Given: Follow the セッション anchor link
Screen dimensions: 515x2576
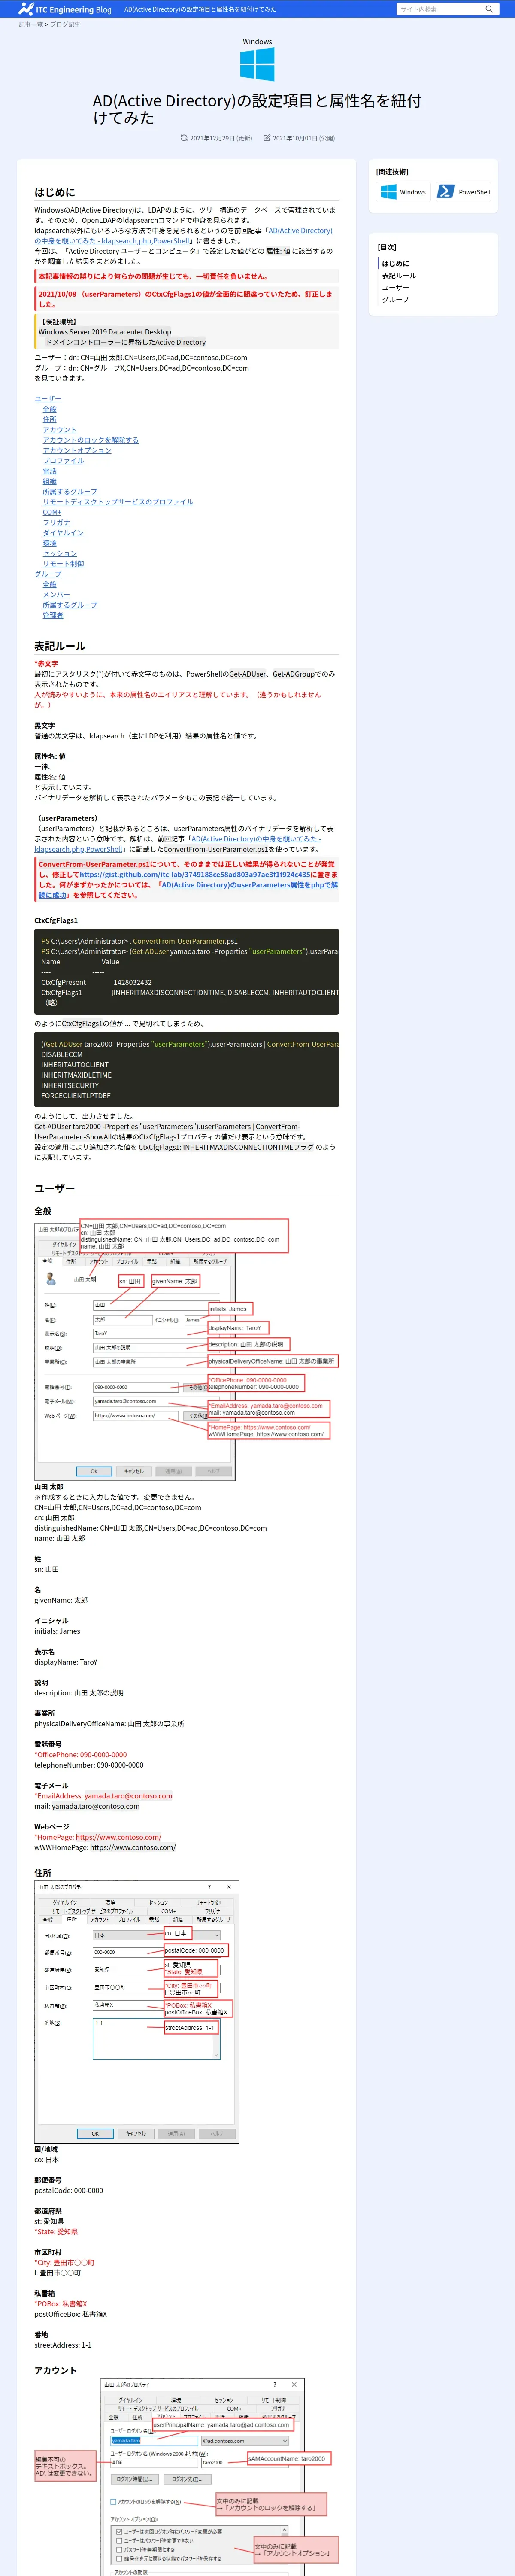Looking at the screenshot, I should click(x=60, y=553).
